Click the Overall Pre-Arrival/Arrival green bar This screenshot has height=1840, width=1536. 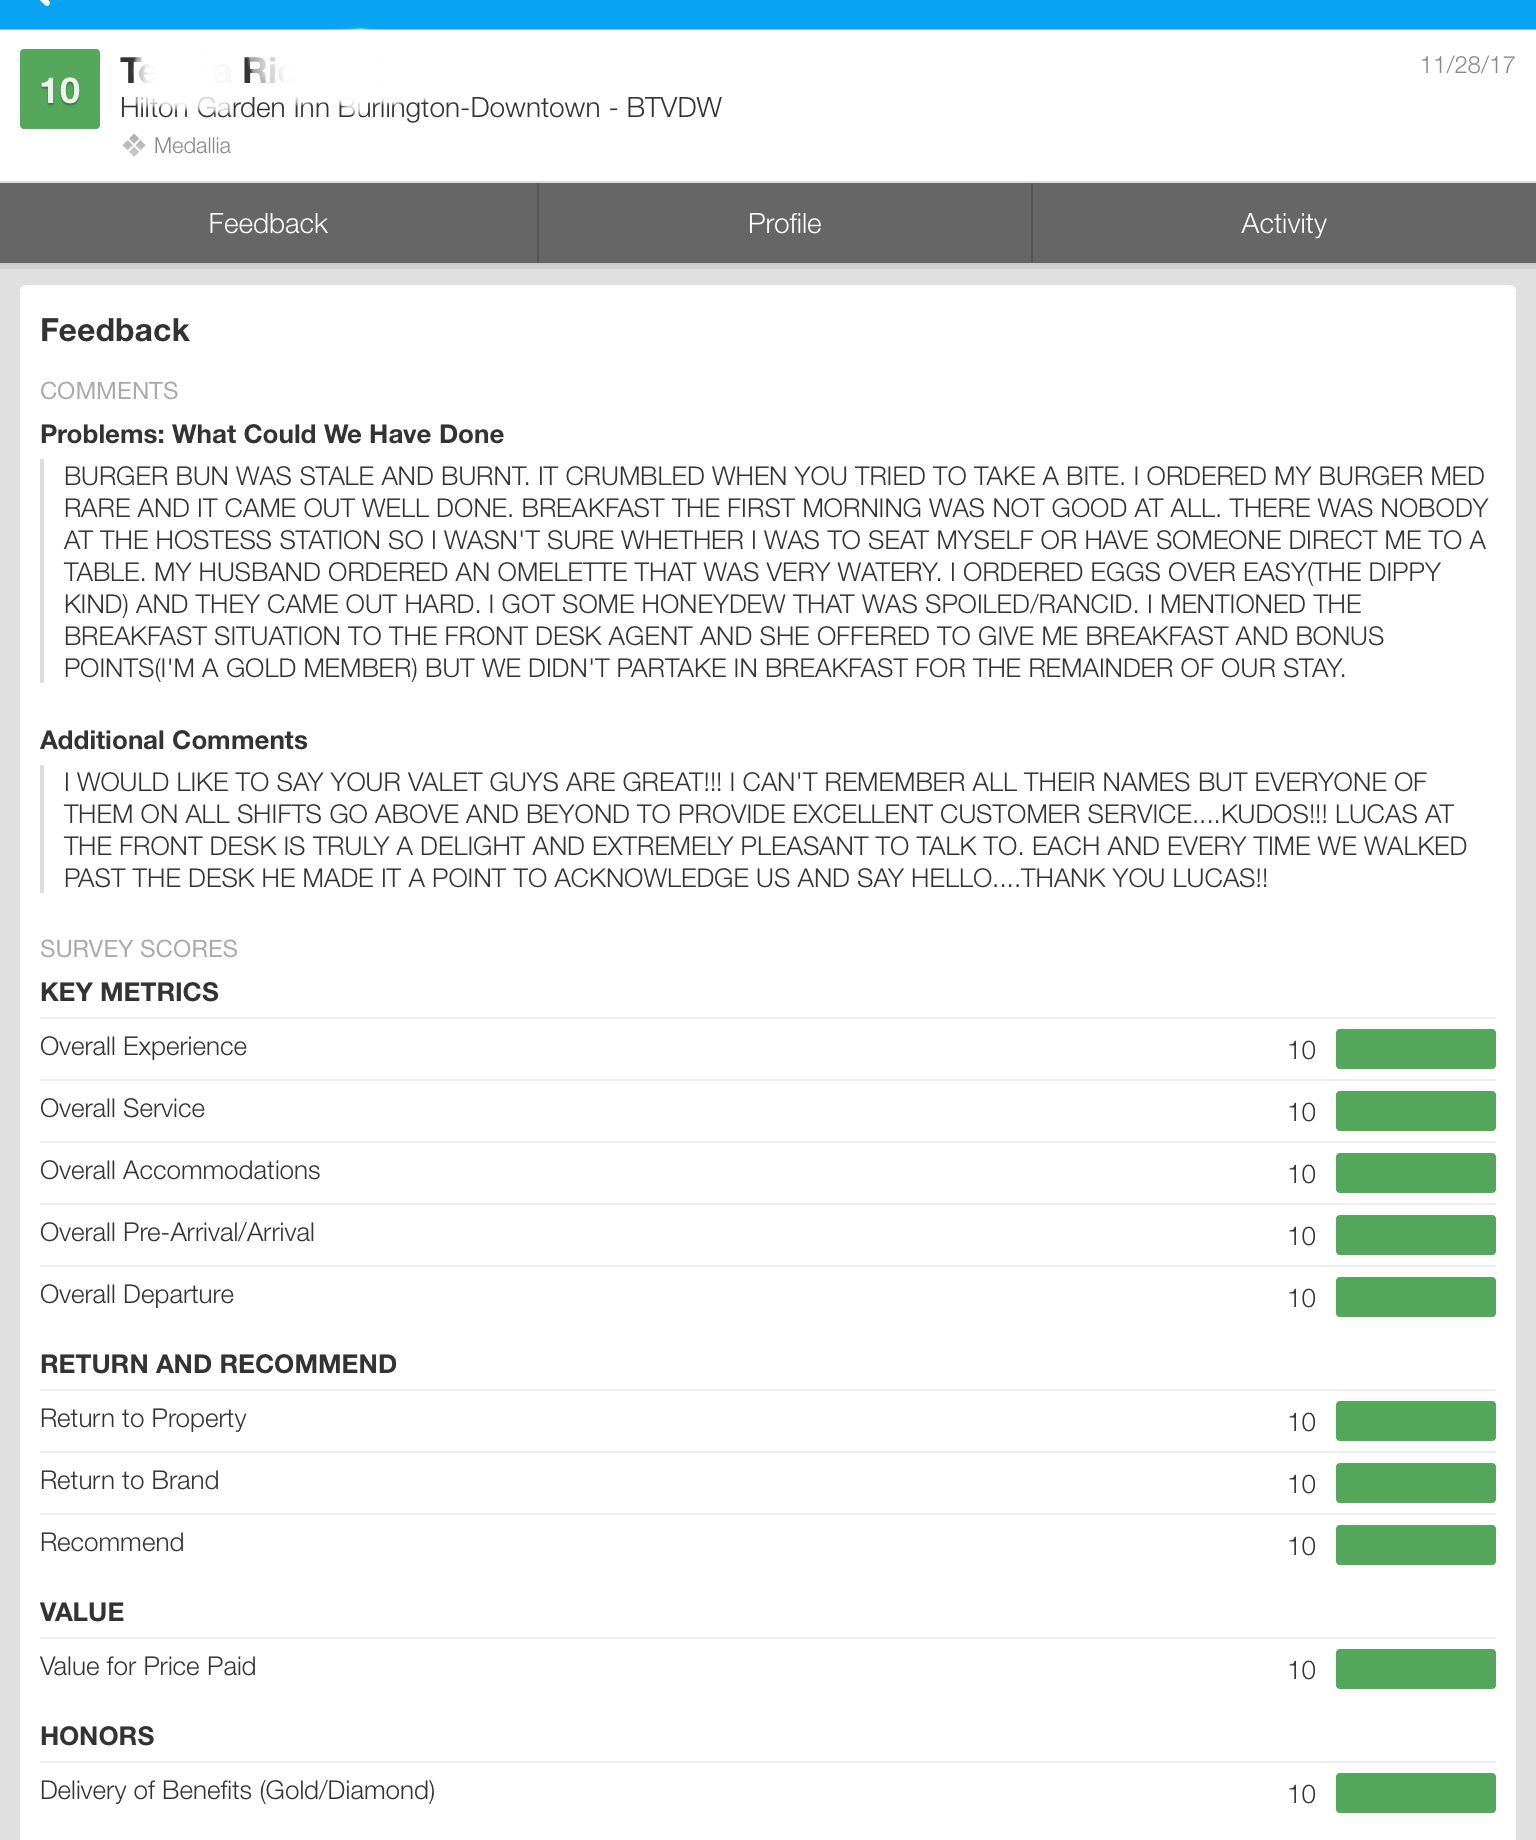point(1415,1235)
